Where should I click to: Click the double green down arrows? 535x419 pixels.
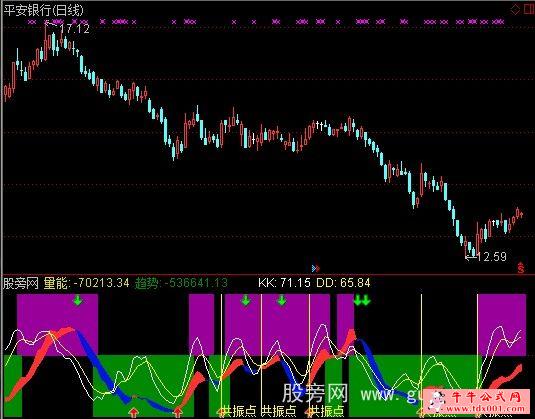pyautogui.click(x=362, y=300)
